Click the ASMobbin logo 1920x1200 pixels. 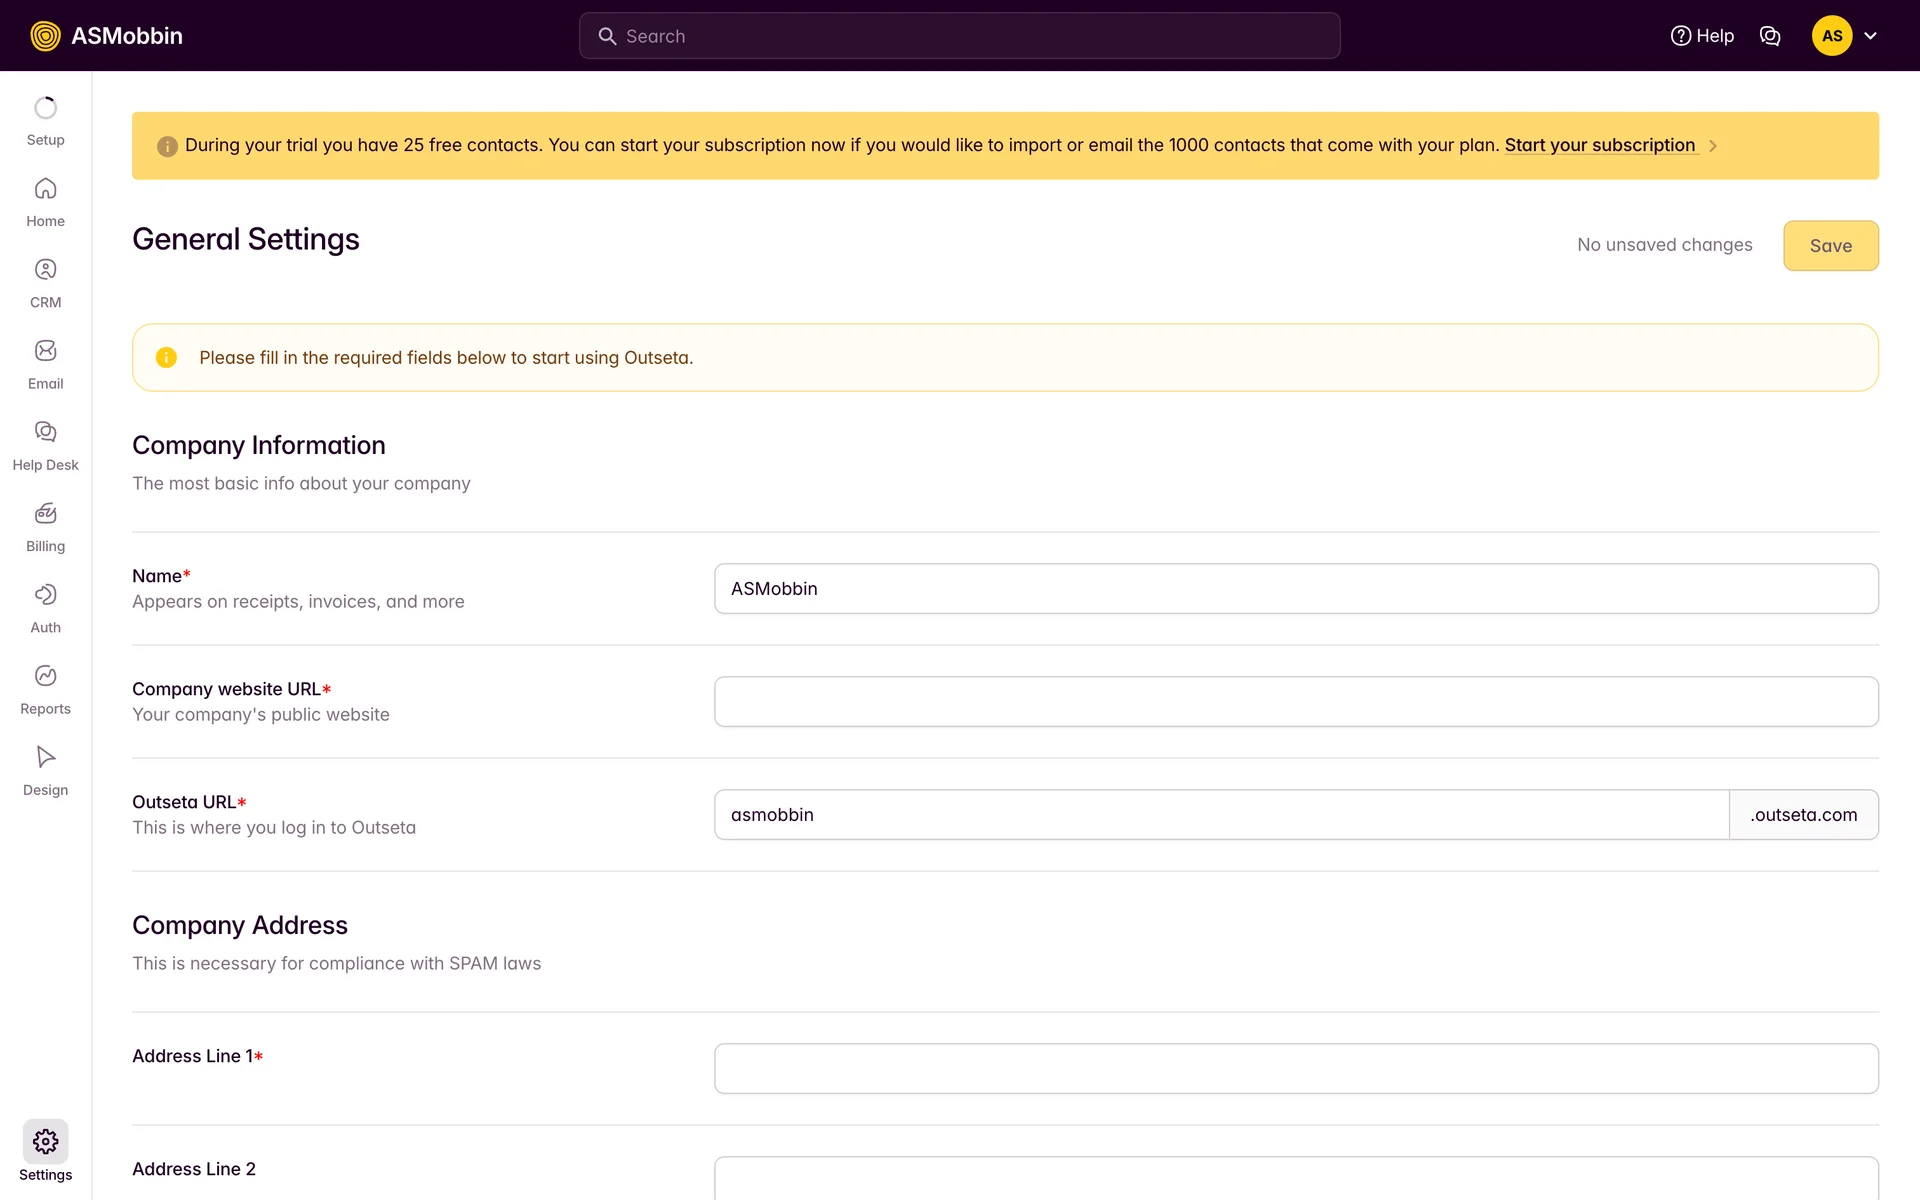coord(107,36)
